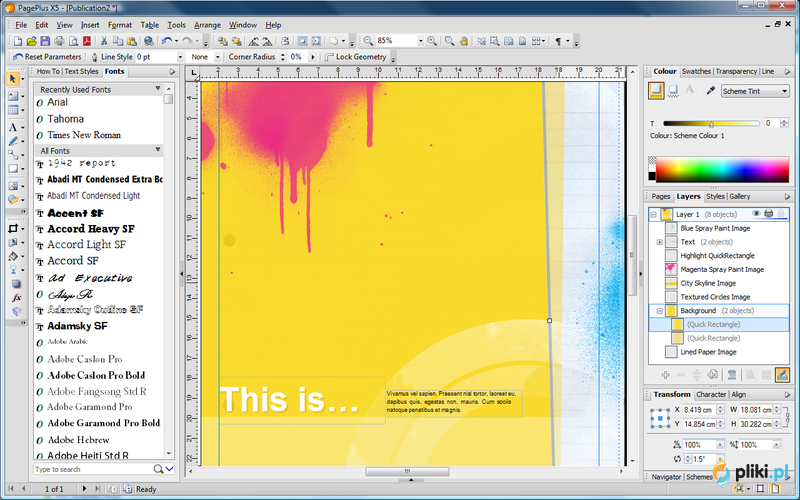
Task: Click the Text colour A icon
Action: (689, 89)
